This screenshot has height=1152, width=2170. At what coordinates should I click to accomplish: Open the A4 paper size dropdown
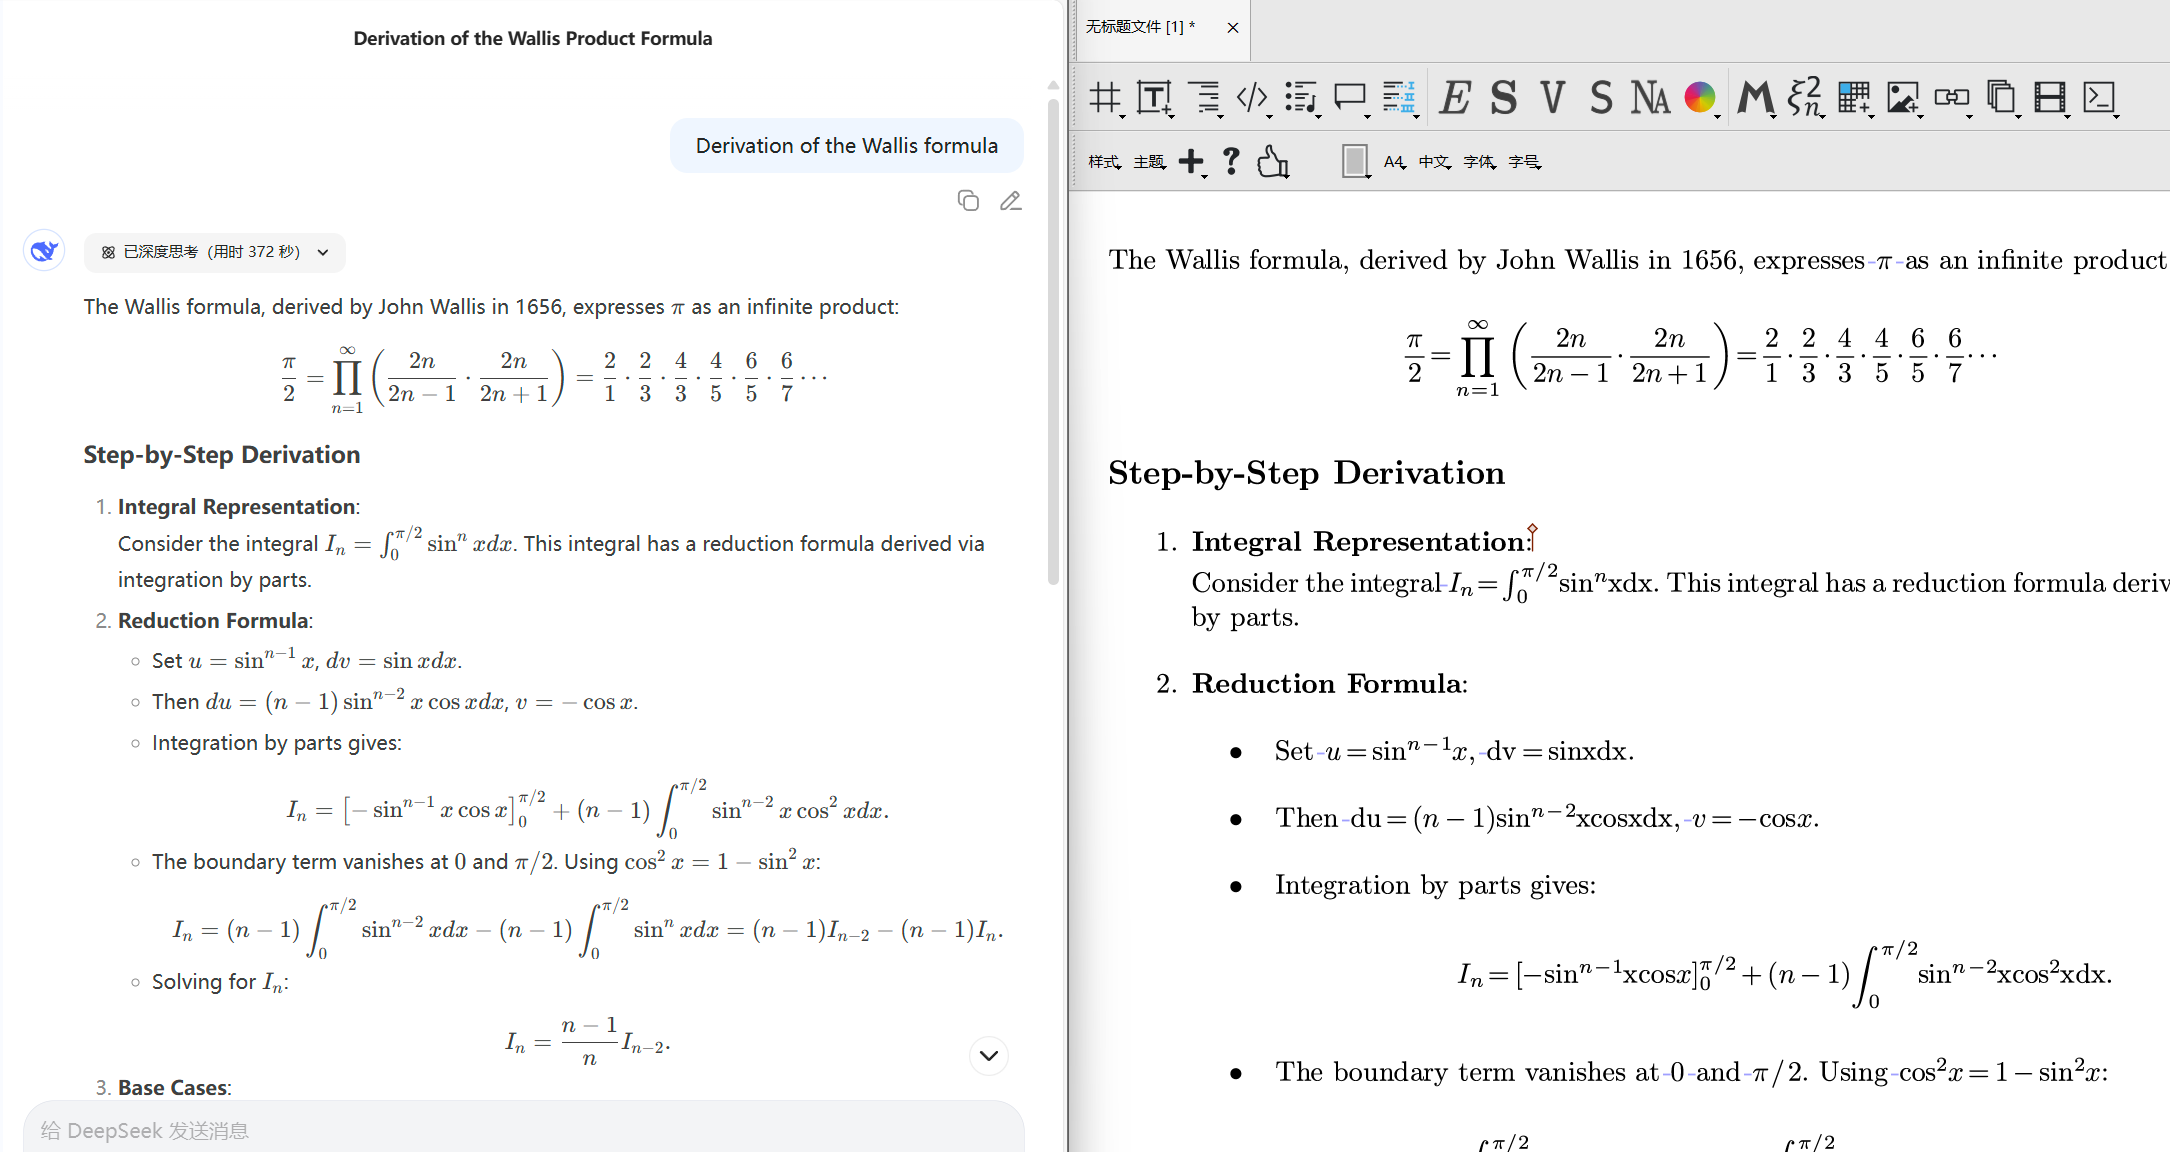pyautogui.click(x=1395, y=162)
